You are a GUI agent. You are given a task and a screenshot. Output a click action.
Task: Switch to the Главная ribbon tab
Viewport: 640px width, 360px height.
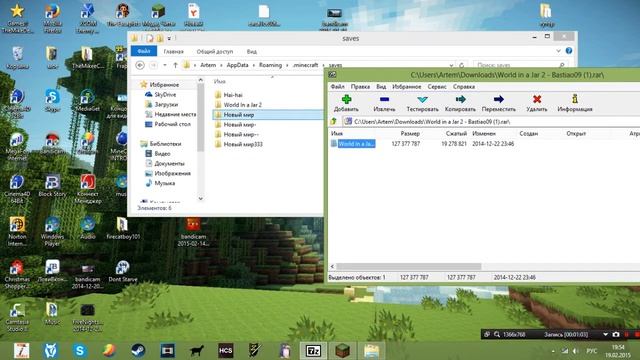(x=173, y=51)
